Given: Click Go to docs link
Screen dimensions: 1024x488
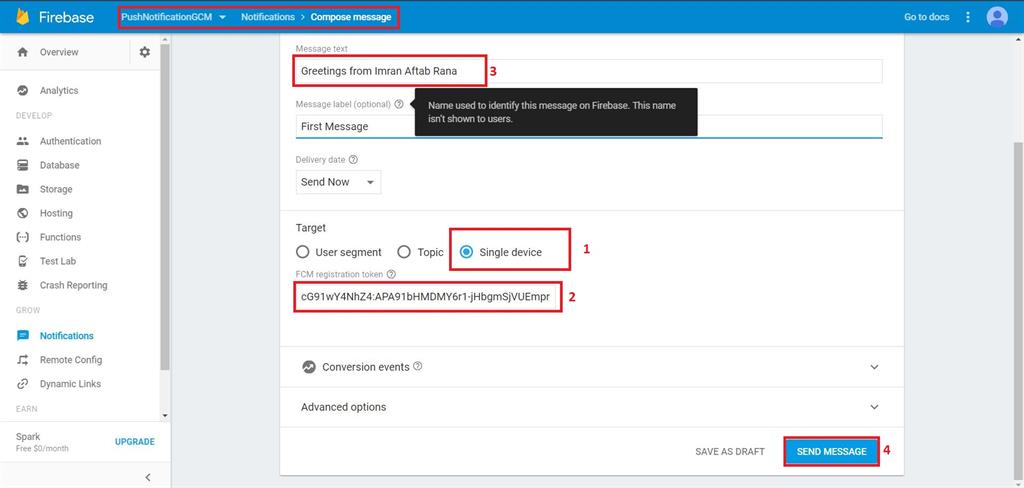Looking at the screenshot, I should 926,17.
